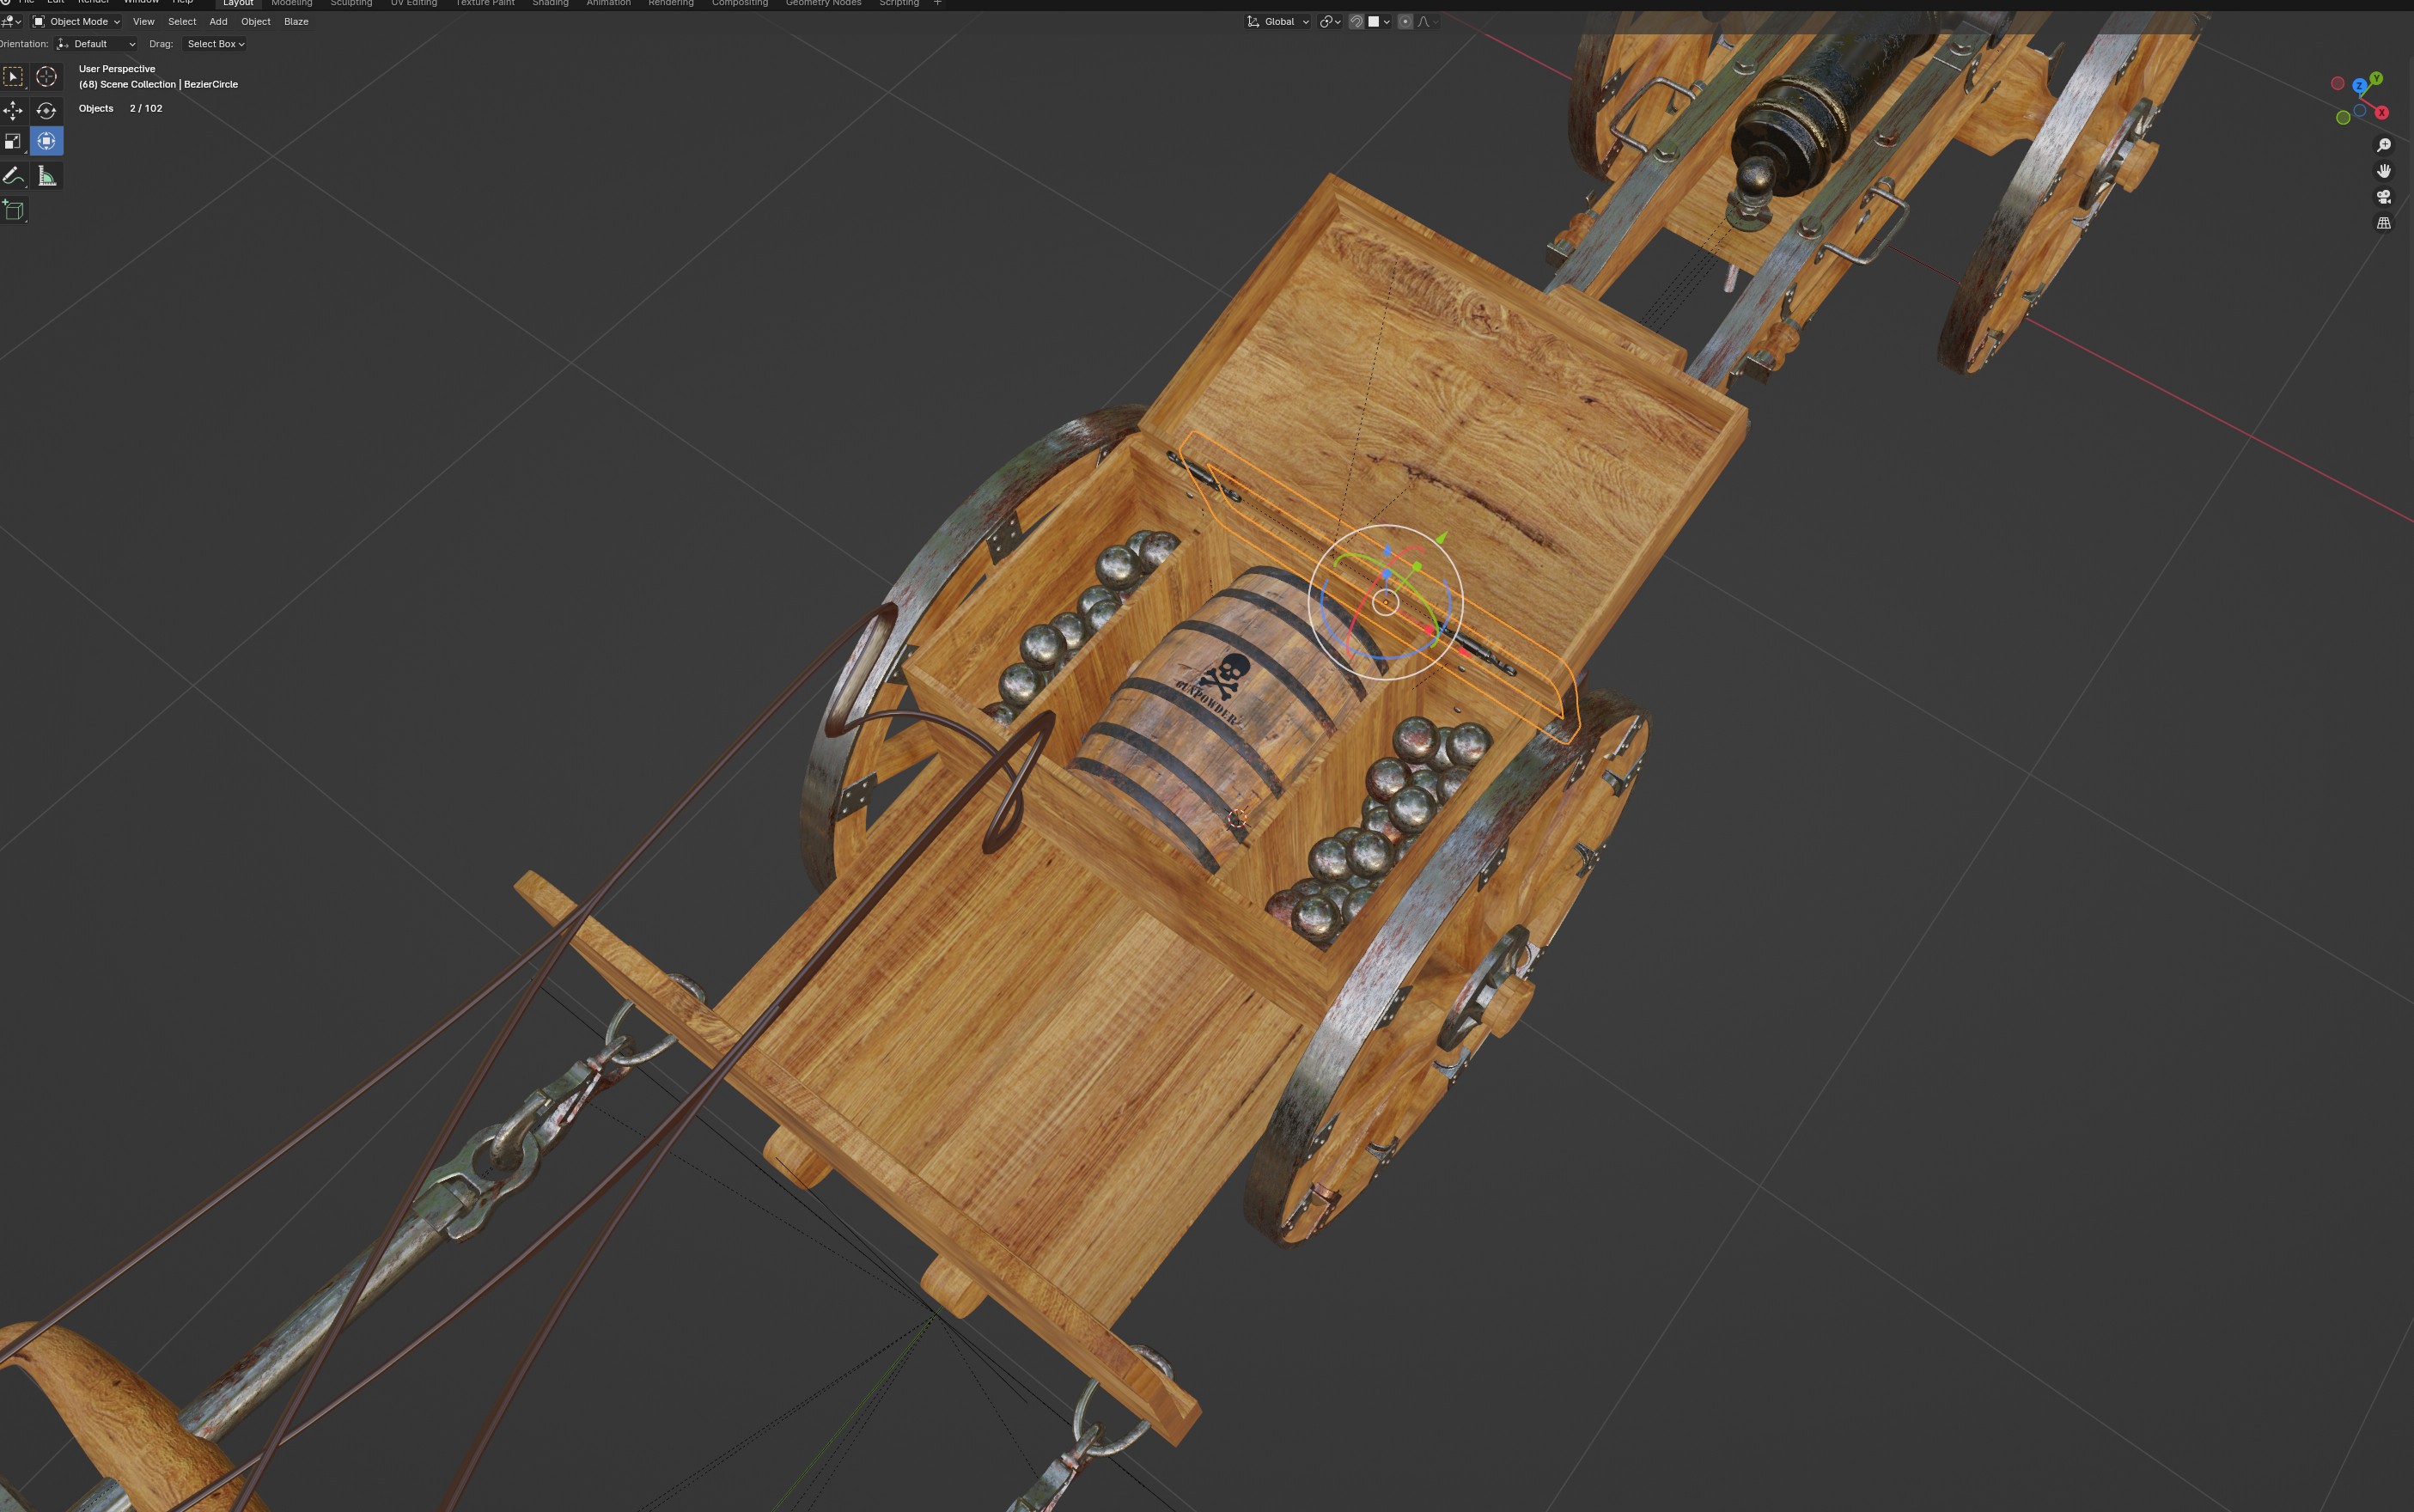Open the Object Mode dropdown
The width and height of the screenshot is (2414, 1512).
click(x=77, y=22)
